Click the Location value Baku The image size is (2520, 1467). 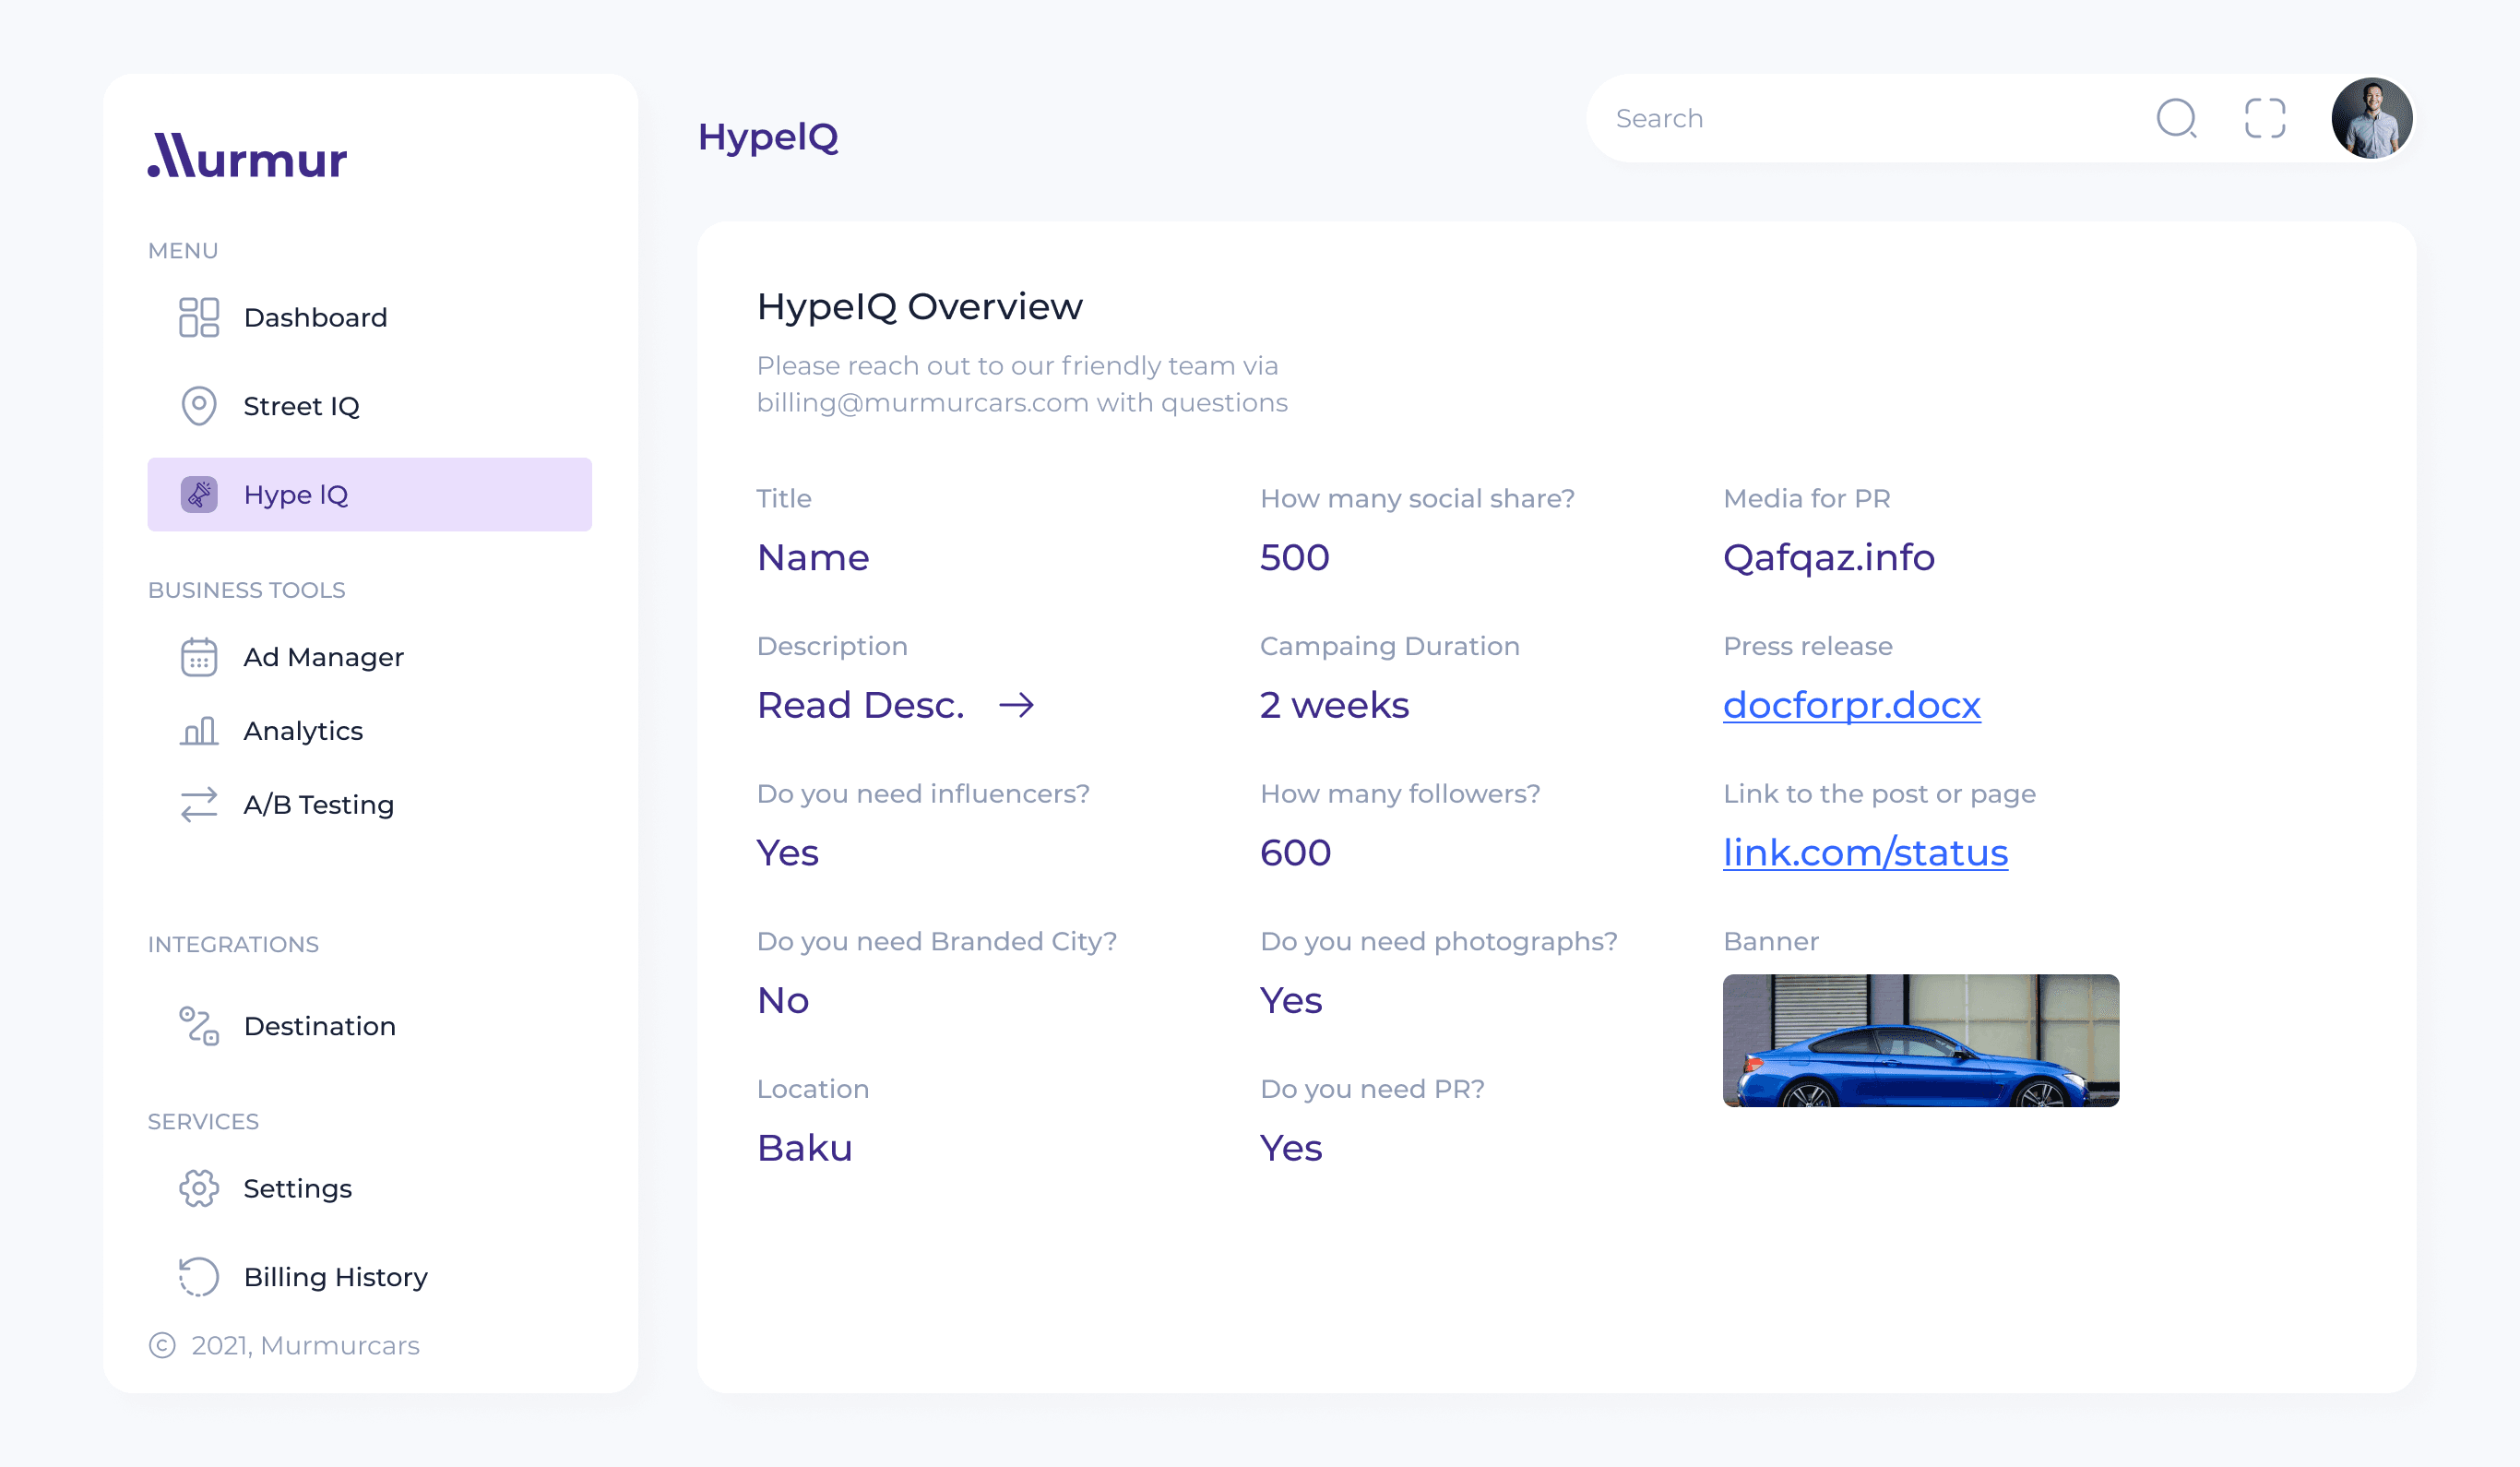[x=804, y=1148]
